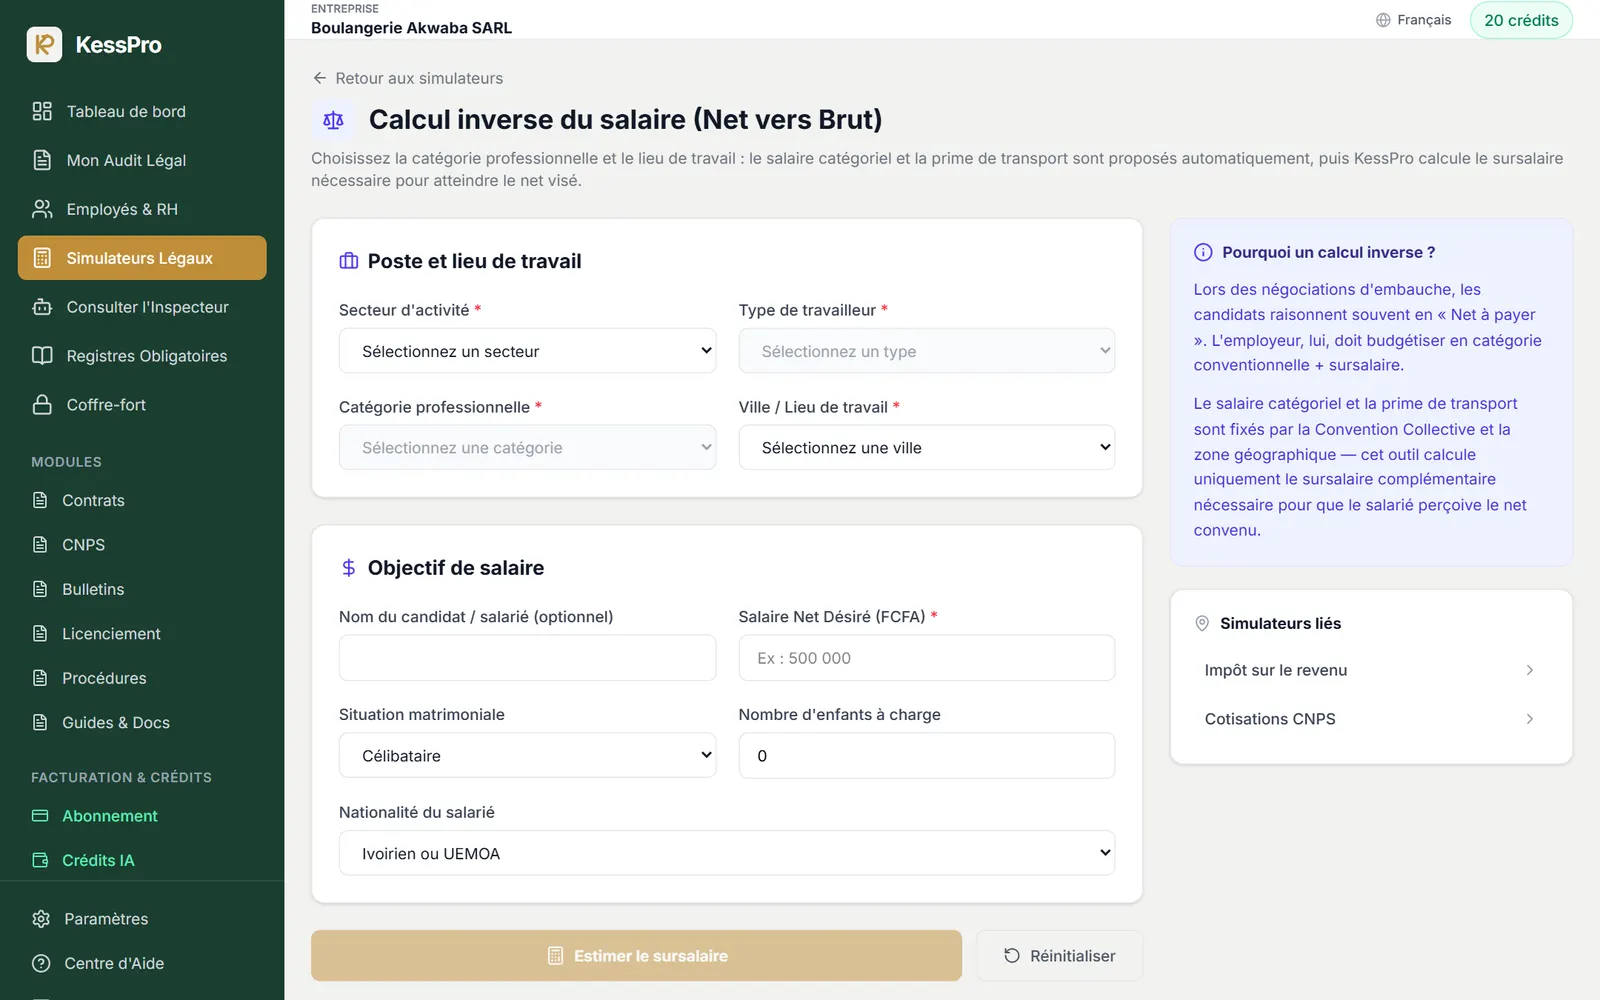Screen dimensions: 1600x1000
Task: Click briefcase icon beside Poste et lieu
Action: click(348, 261)
